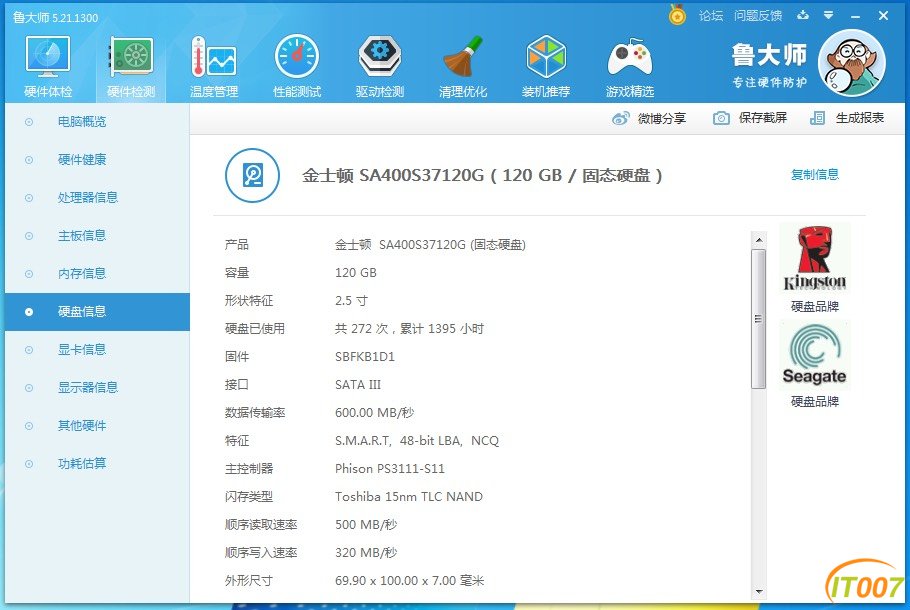This screenshot has width=910, height=610.
Task: Click the dimensions value 69.90 x 100.00 x 7.00 毫米
Action: point(409,580)
